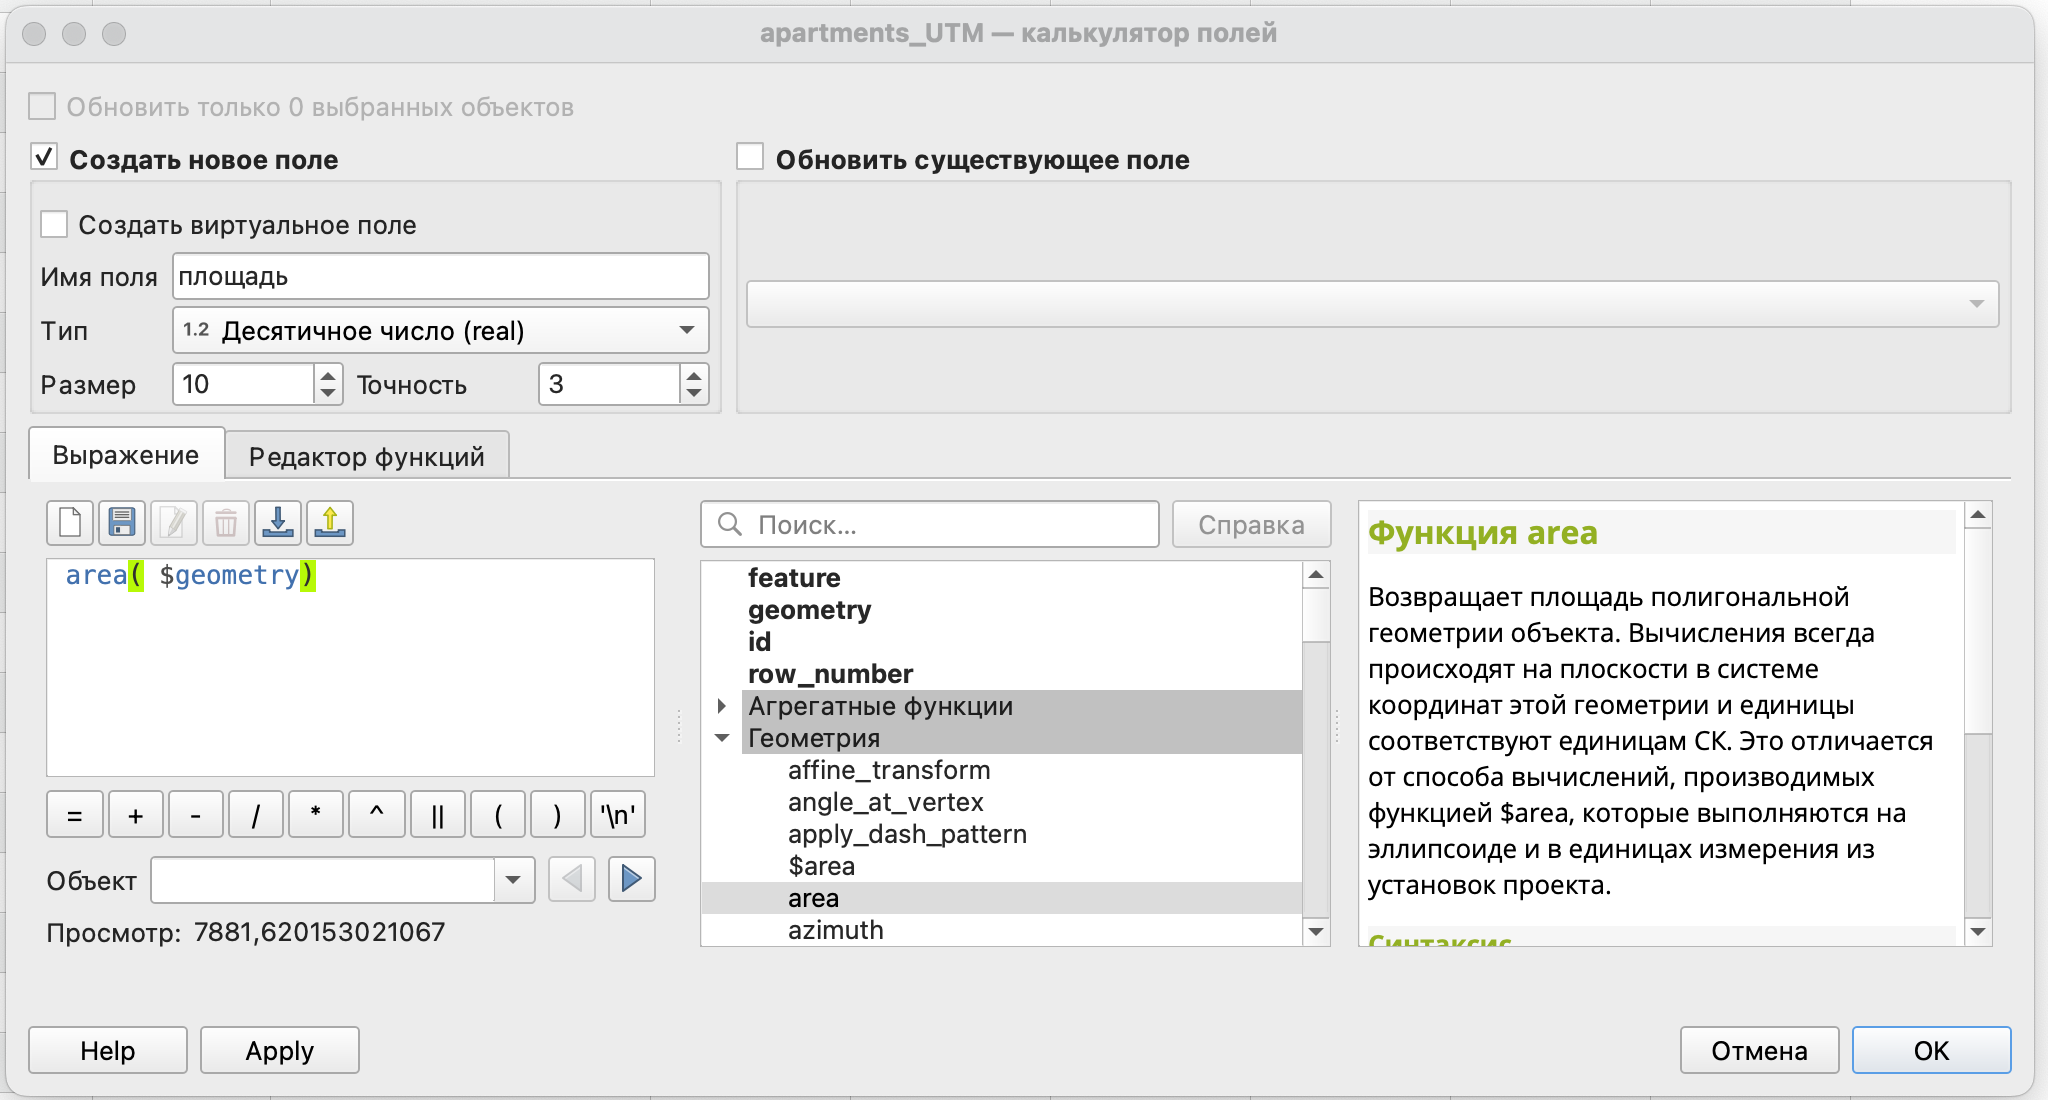Open the field type 'Тип' dropdown
The image size is (2048, 1100).
point(440,330)
